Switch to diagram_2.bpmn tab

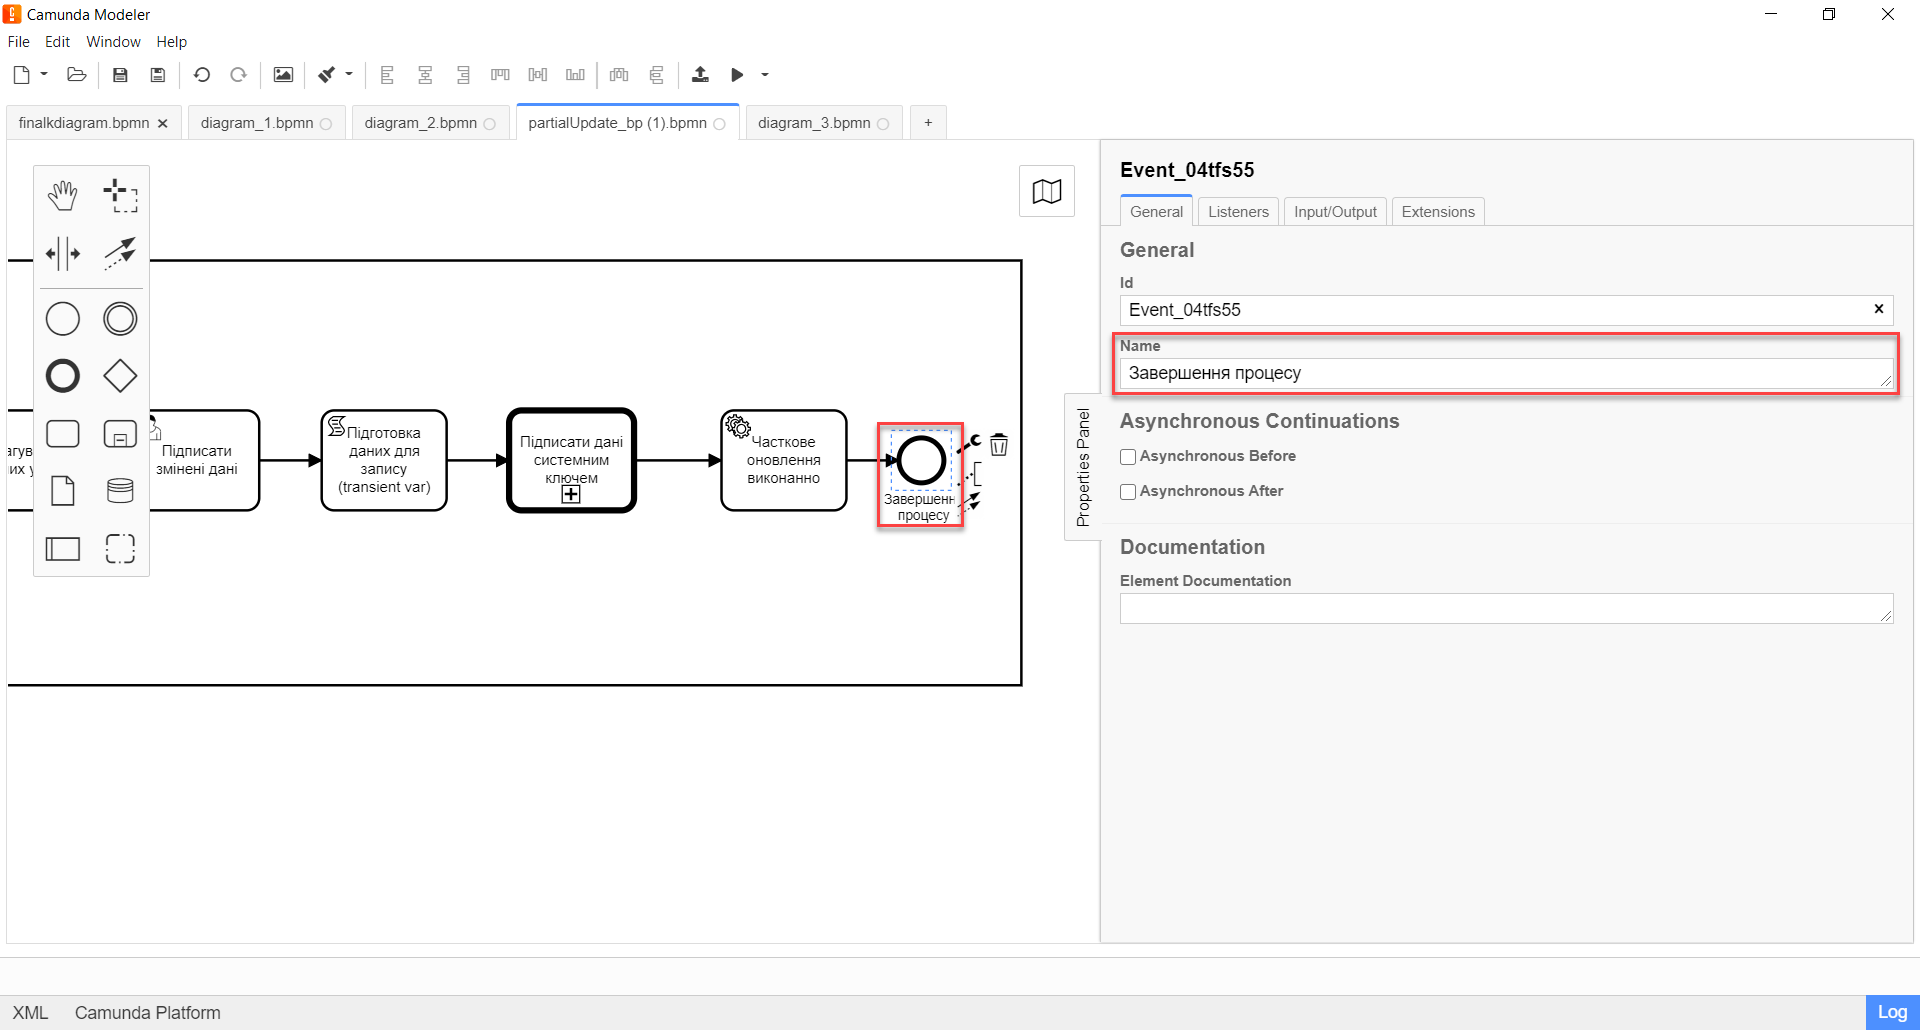[x=421, y=123]
